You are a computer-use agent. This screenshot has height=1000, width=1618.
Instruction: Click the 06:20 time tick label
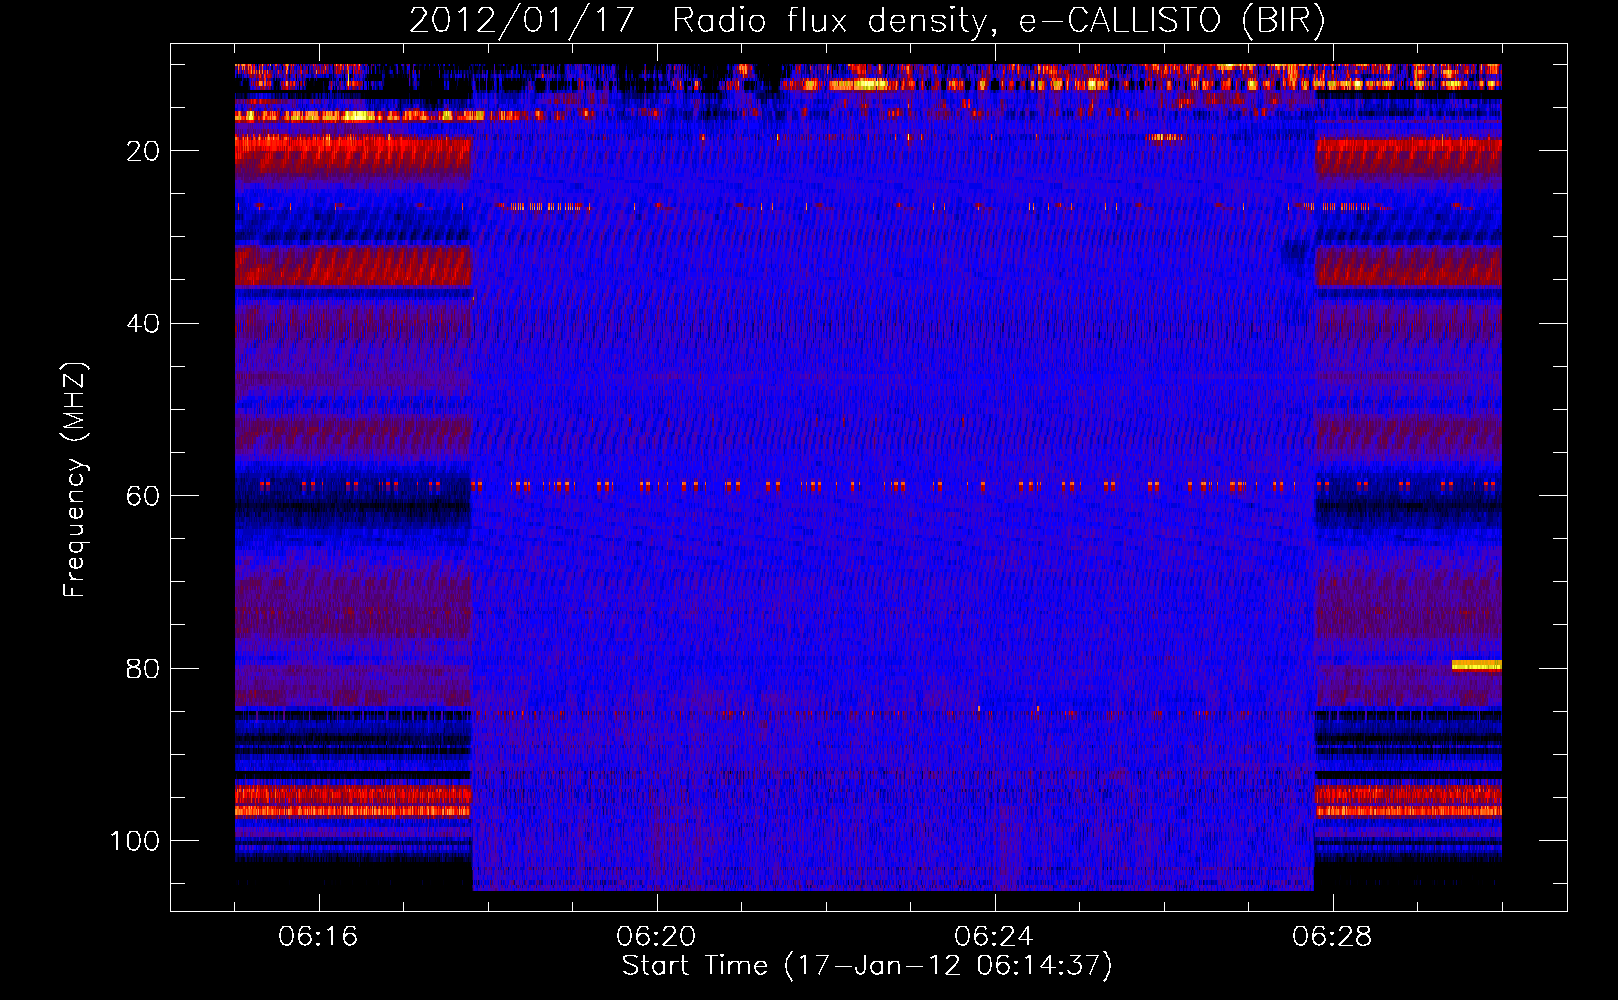coord(656,937)
